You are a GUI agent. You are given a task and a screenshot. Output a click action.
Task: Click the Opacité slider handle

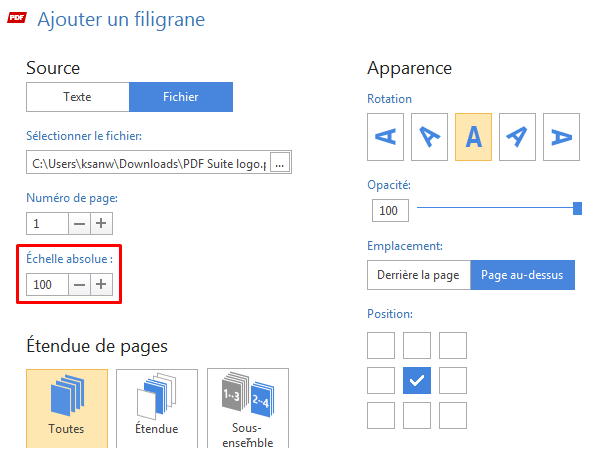[577, 208]
